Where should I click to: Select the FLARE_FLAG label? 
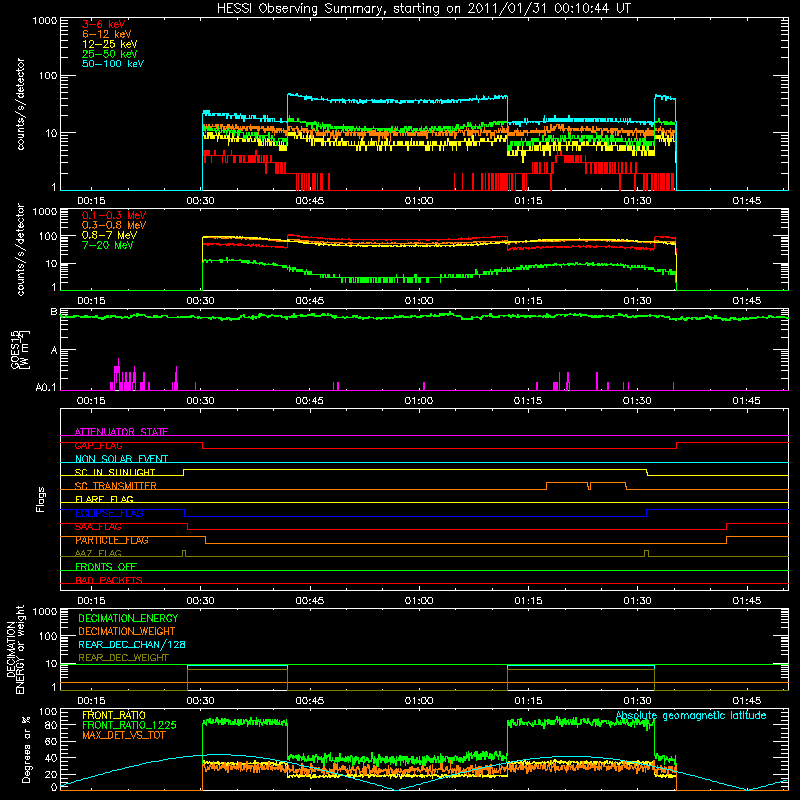point(104,499)
